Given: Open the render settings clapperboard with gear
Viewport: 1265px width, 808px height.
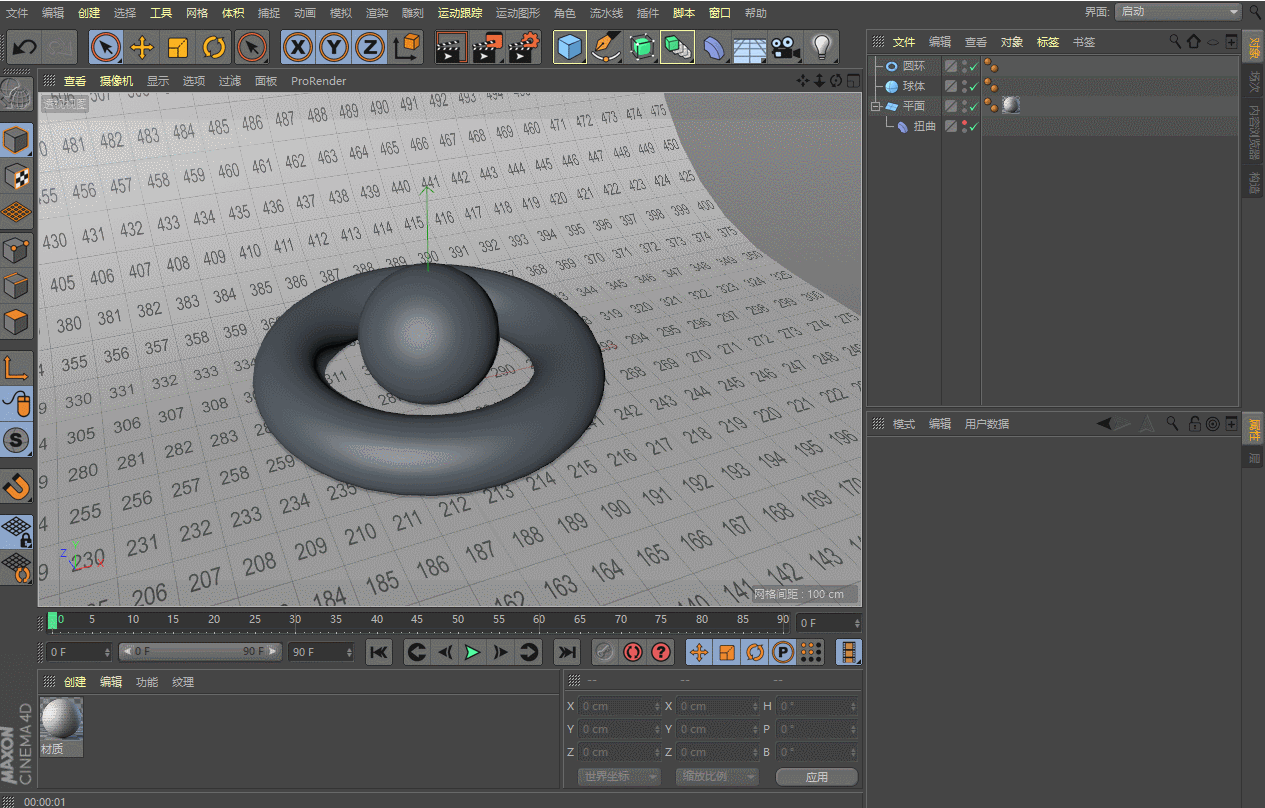Looking at the screenshot, I should [x=524, y=47].
